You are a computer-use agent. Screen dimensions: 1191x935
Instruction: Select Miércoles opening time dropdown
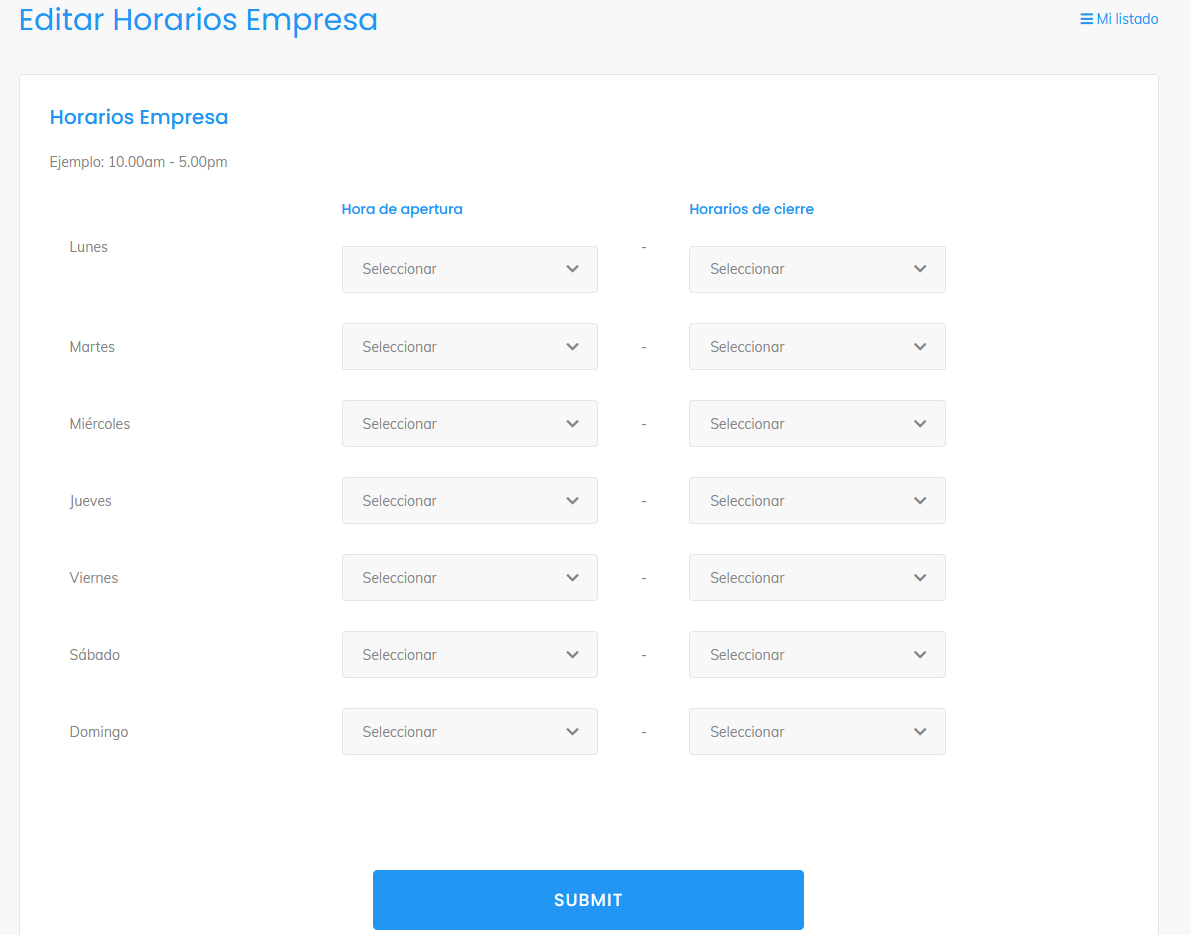(469, 424)
